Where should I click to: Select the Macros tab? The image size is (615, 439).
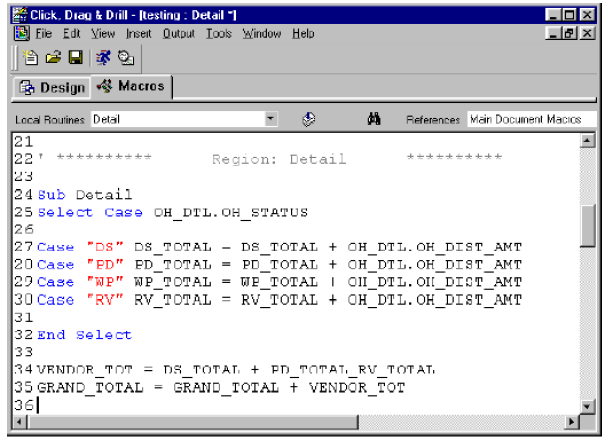132,87
